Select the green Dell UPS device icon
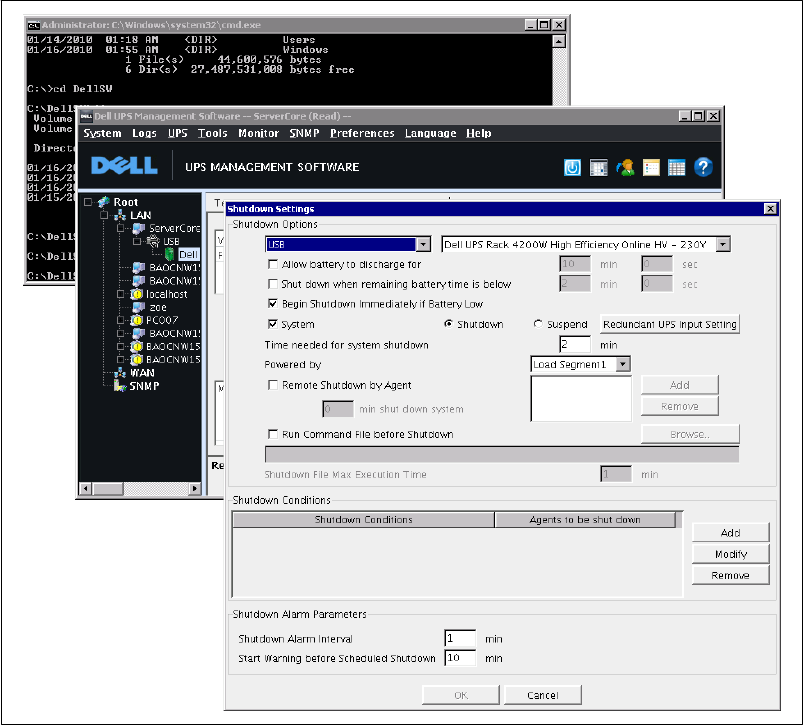Image resolution: width=803 pixels, height=725 pixels. pos(170,255)
